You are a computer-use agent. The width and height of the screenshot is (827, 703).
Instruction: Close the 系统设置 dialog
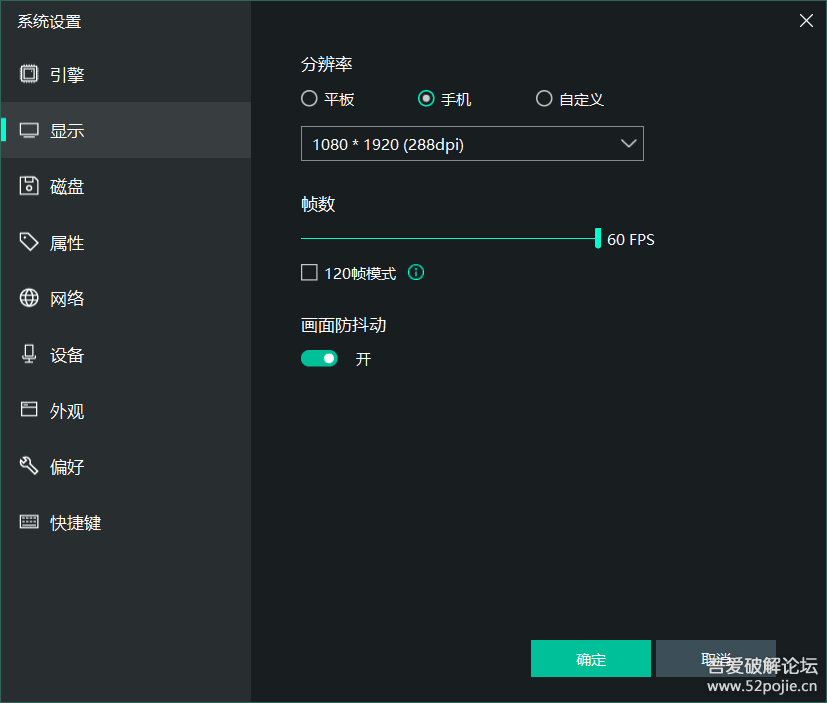click(x=806, y=21)
